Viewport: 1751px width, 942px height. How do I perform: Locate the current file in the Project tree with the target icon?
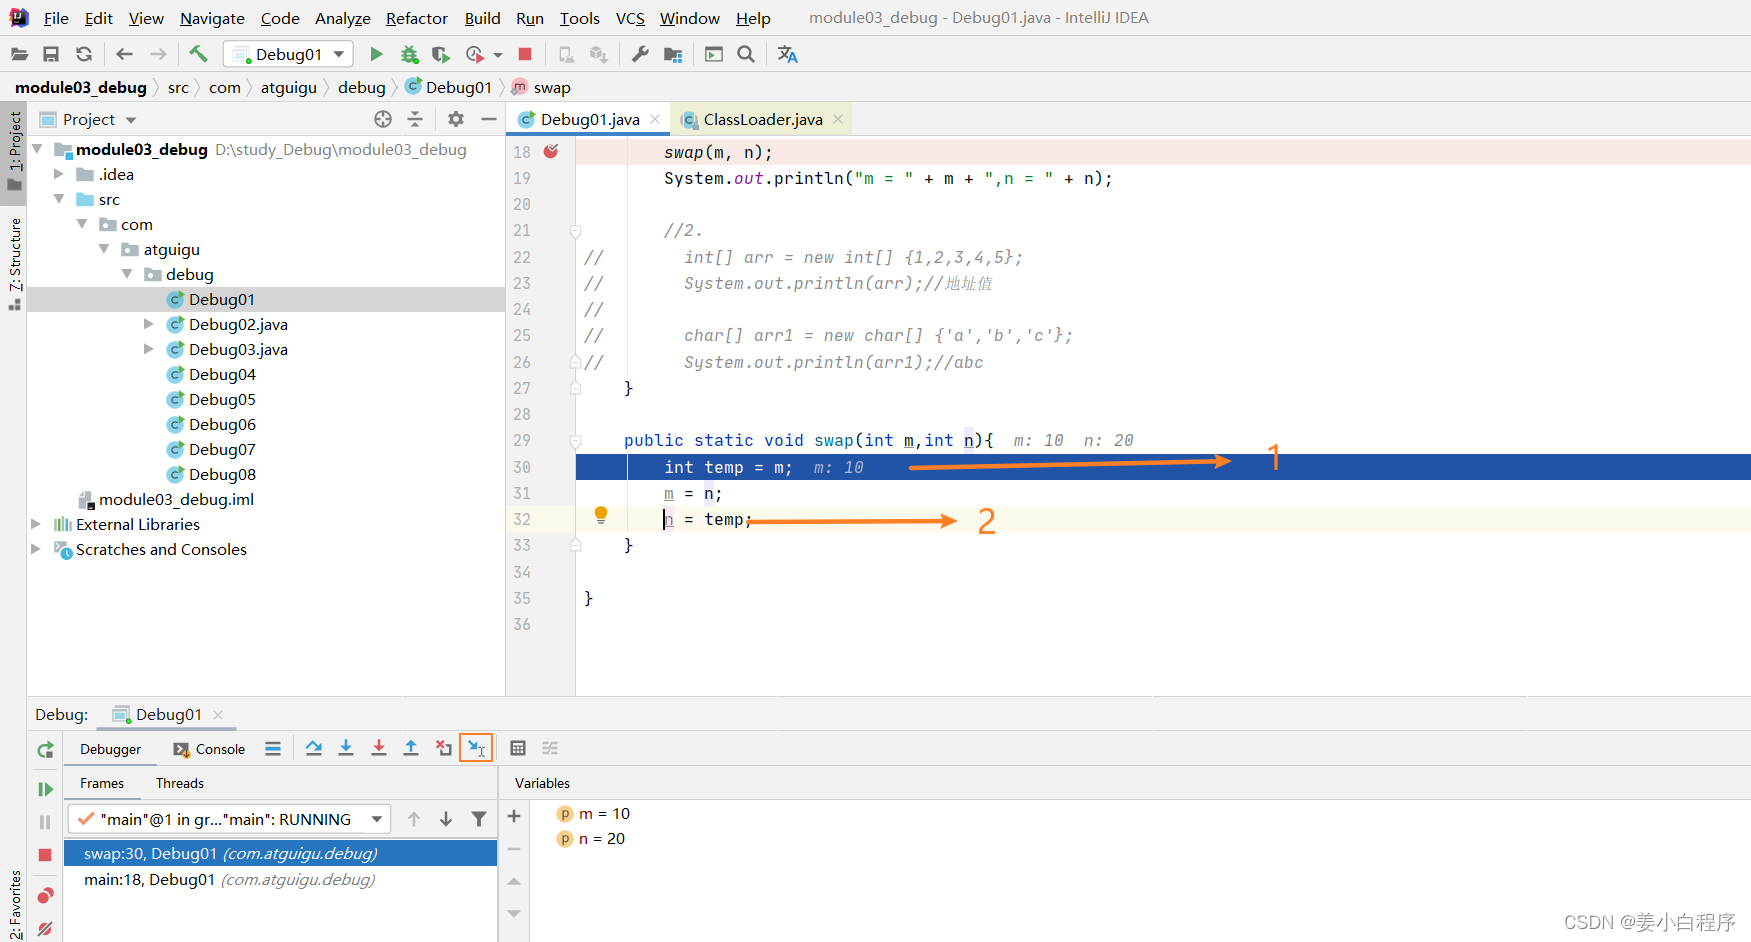click(383, 119)
